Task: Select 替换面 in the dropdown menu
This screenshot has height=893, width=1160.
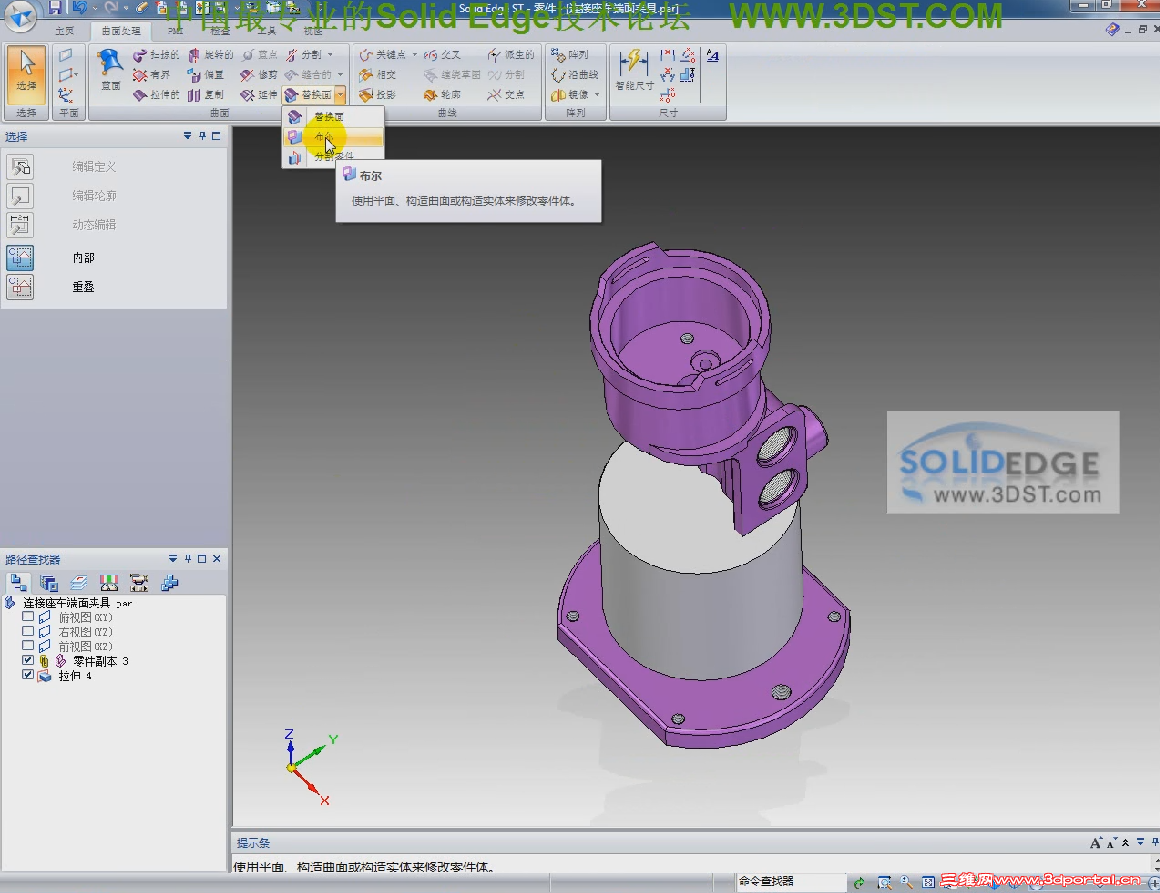Action: (333, 117)
